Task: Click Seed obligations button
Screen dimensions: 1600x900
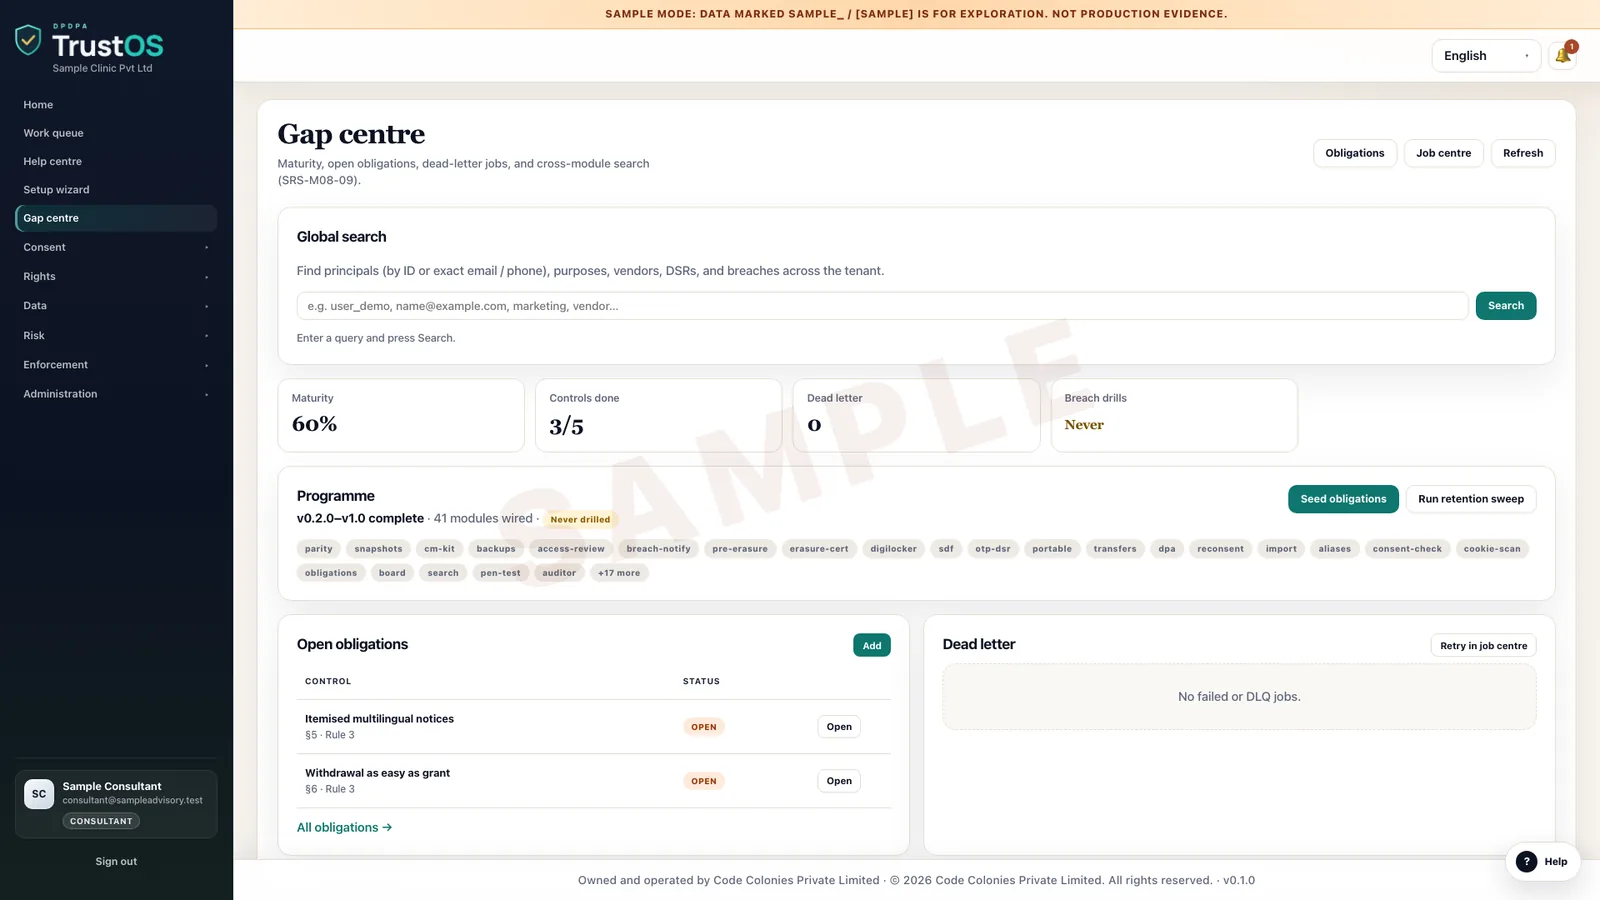Action: pyautogui.click(x=1343, y=499)
